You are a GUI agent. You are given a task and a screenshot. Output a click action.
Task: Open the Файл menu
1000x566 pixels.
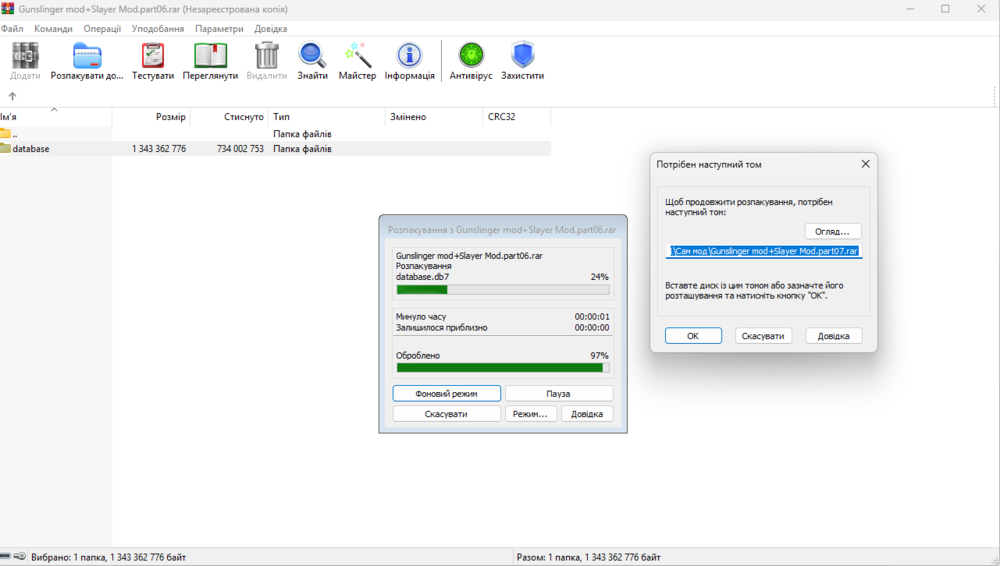pyautogui.click(x=12, y=29)
